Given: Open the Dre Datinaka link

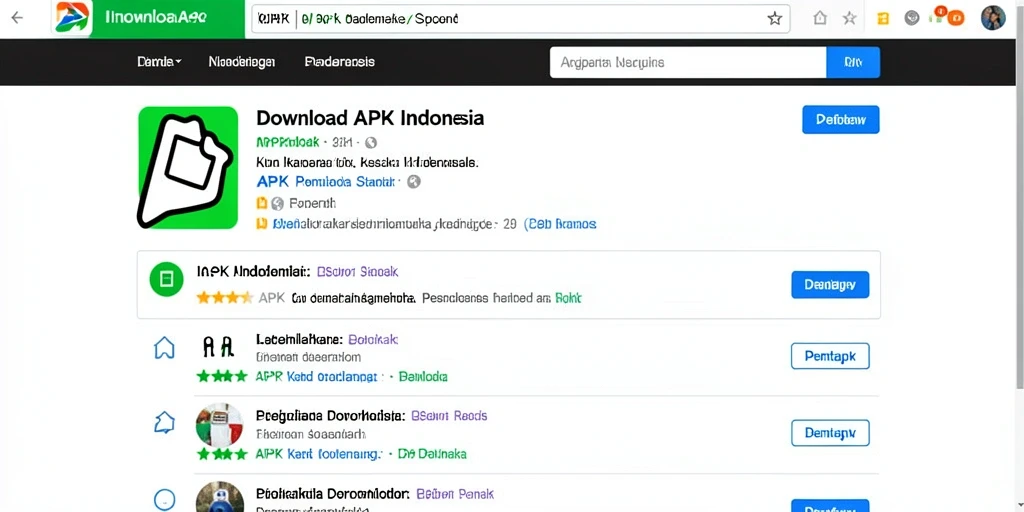Looking at the screenshot, I should point(432,454).
